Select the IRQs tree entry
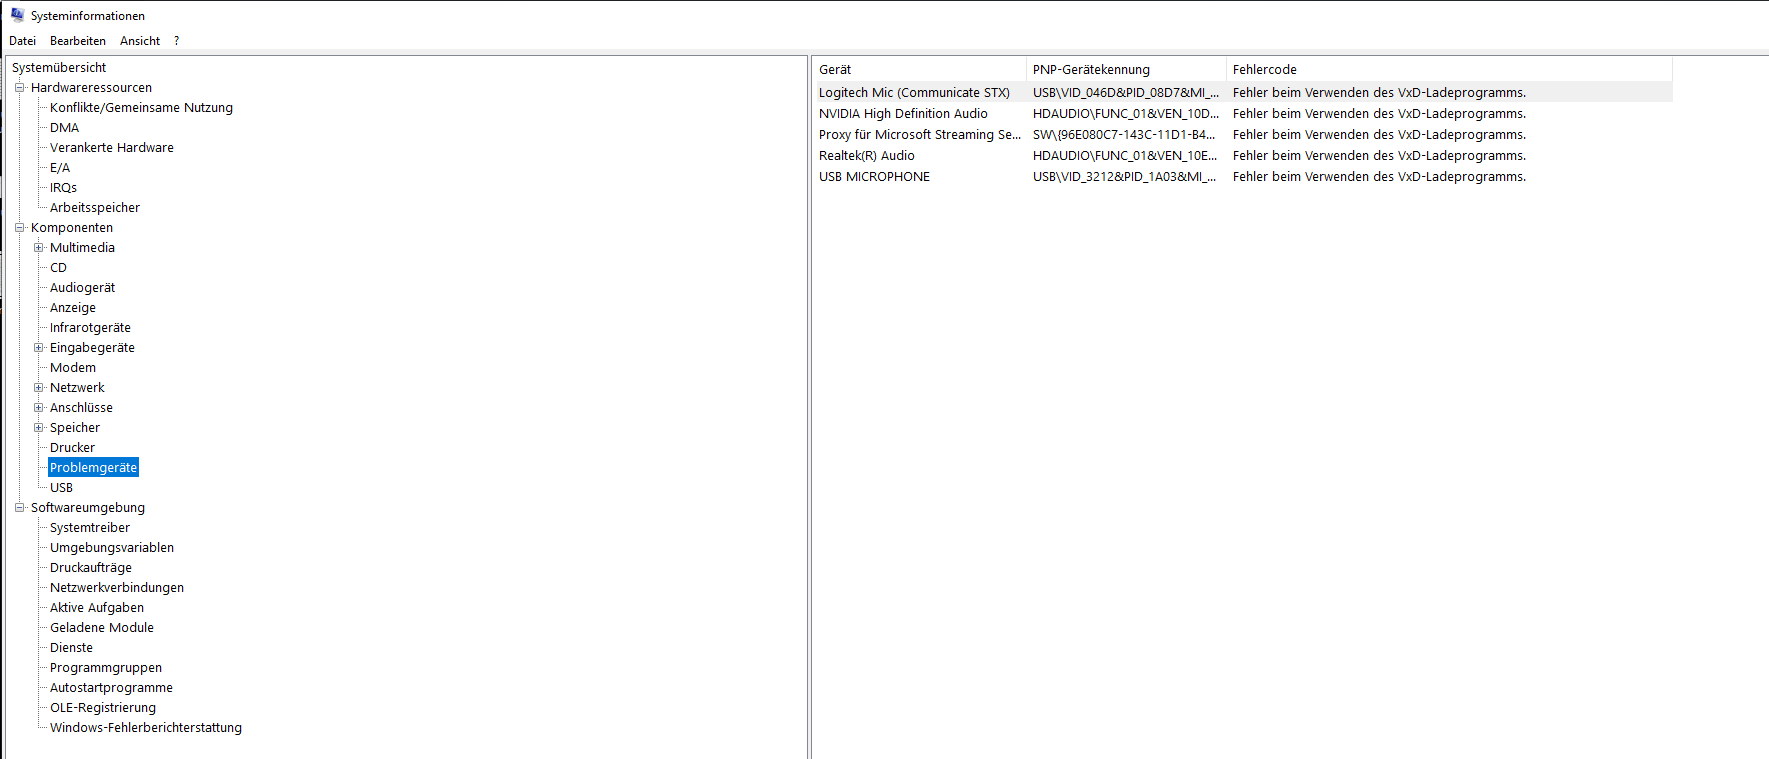Image resolution: width=1769 pixels, height=759 pixels. [63, 188]
